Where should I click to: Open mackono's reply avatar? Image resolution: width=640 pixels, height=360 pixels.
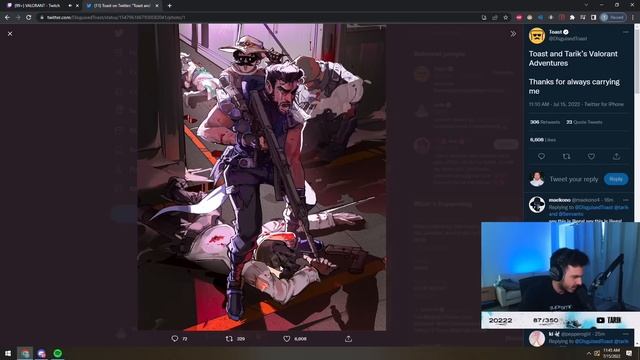point(537,204)
